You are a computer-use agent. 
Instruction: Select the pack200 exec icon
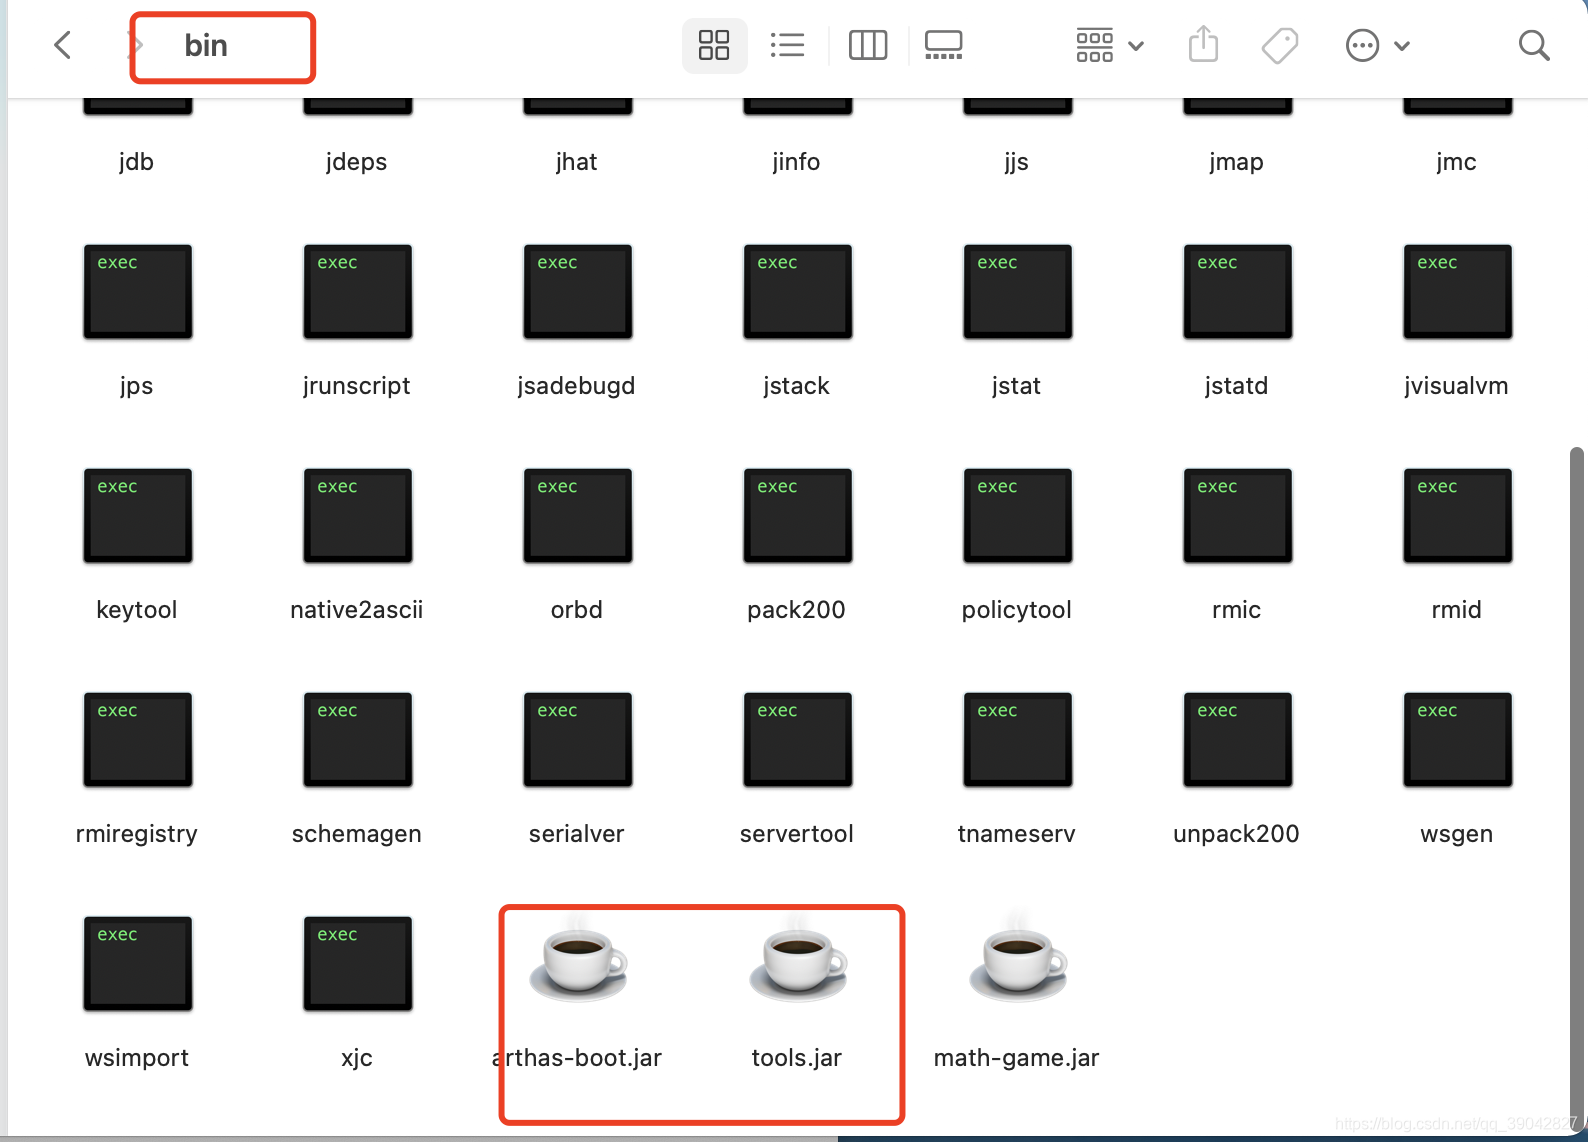(798, 516)
